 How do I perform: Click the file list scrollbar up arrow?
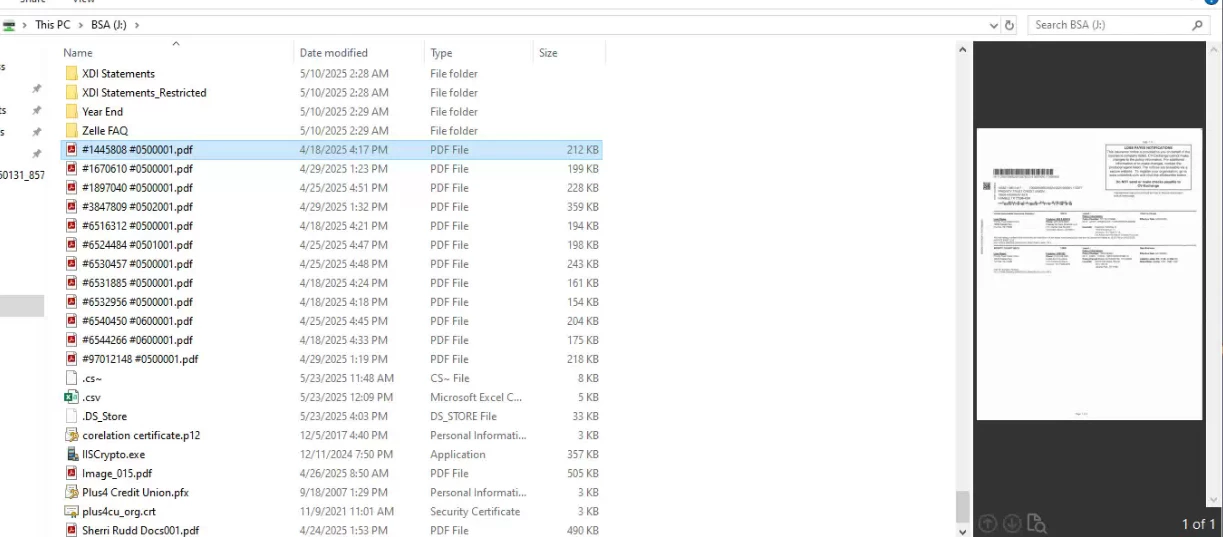(x=963, y=50)
